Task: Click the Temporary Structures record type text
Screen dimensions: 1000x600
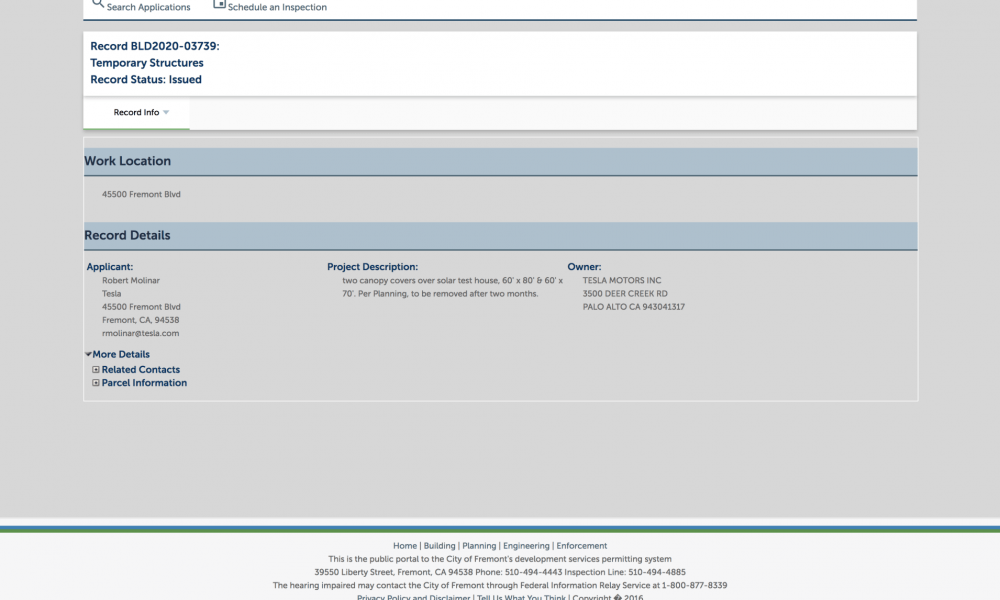Action: click(147, 62)
